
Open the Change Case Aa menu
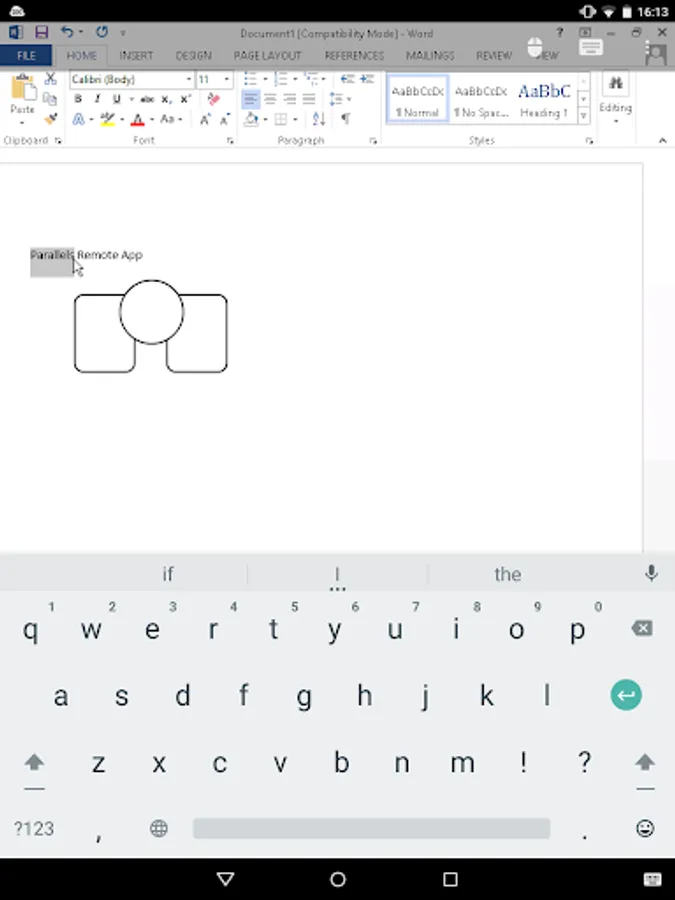coord(170,119)
